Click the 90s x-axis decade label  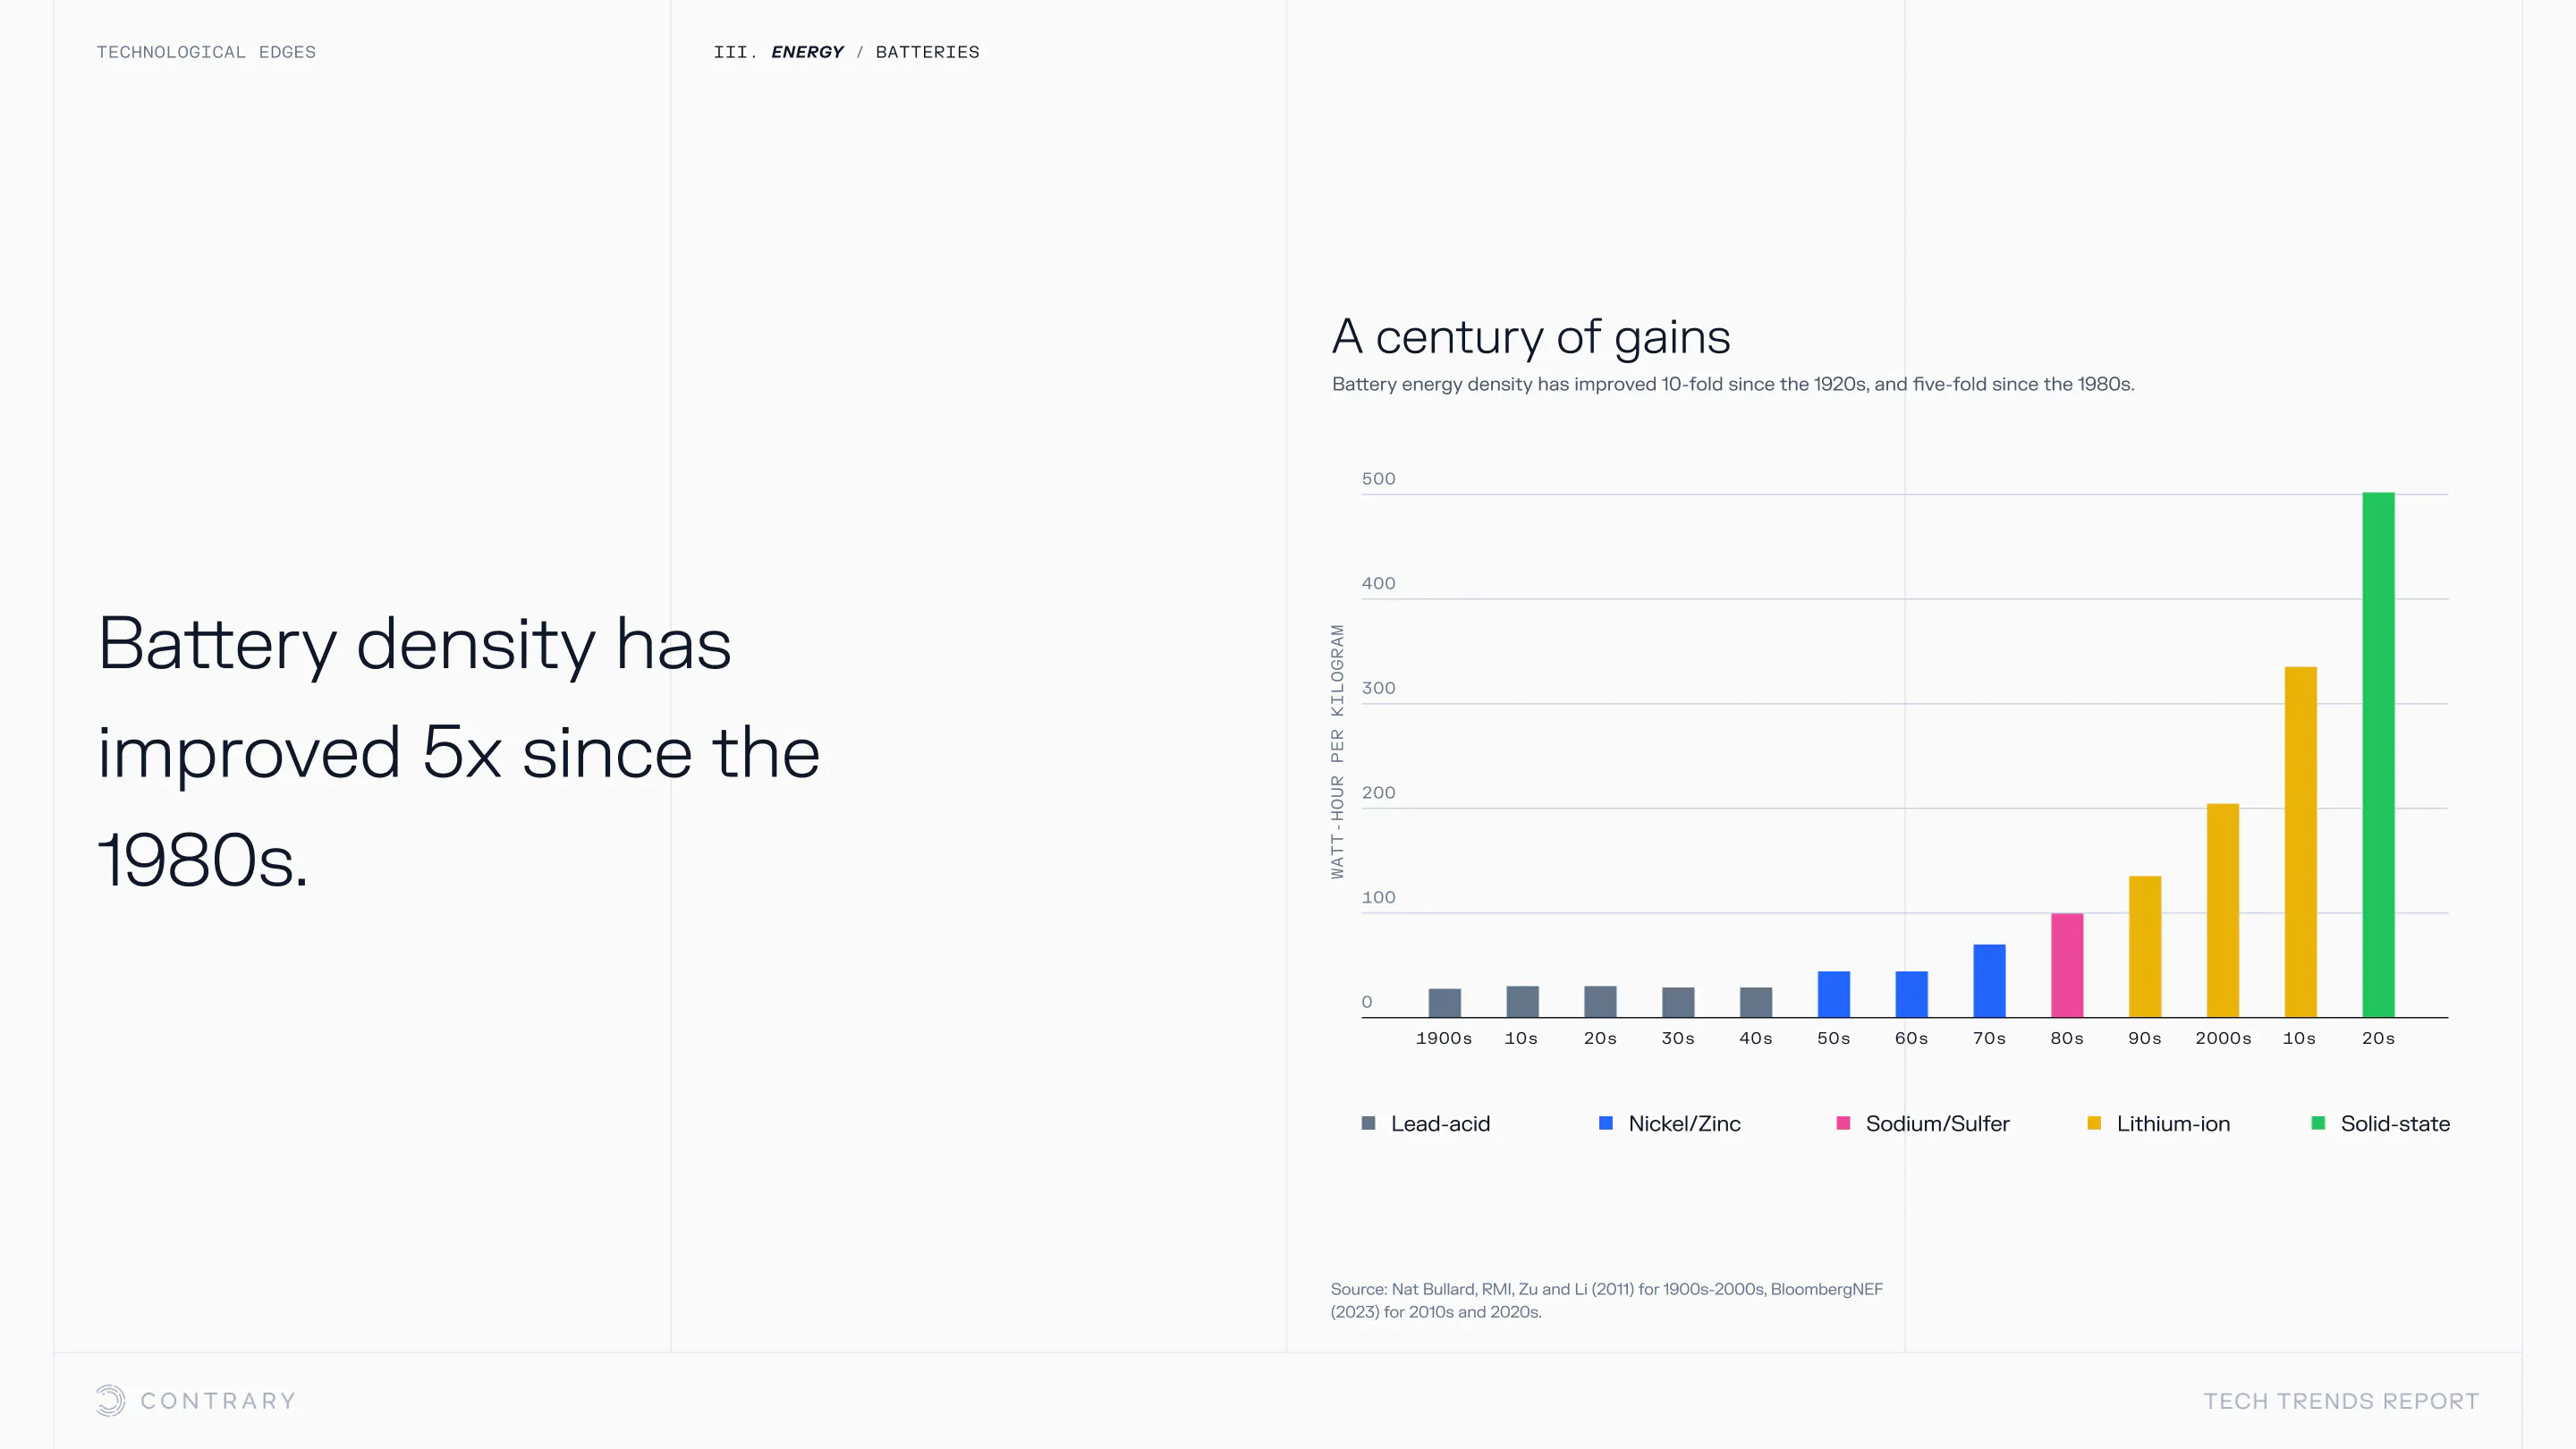pos(2144,1038)
